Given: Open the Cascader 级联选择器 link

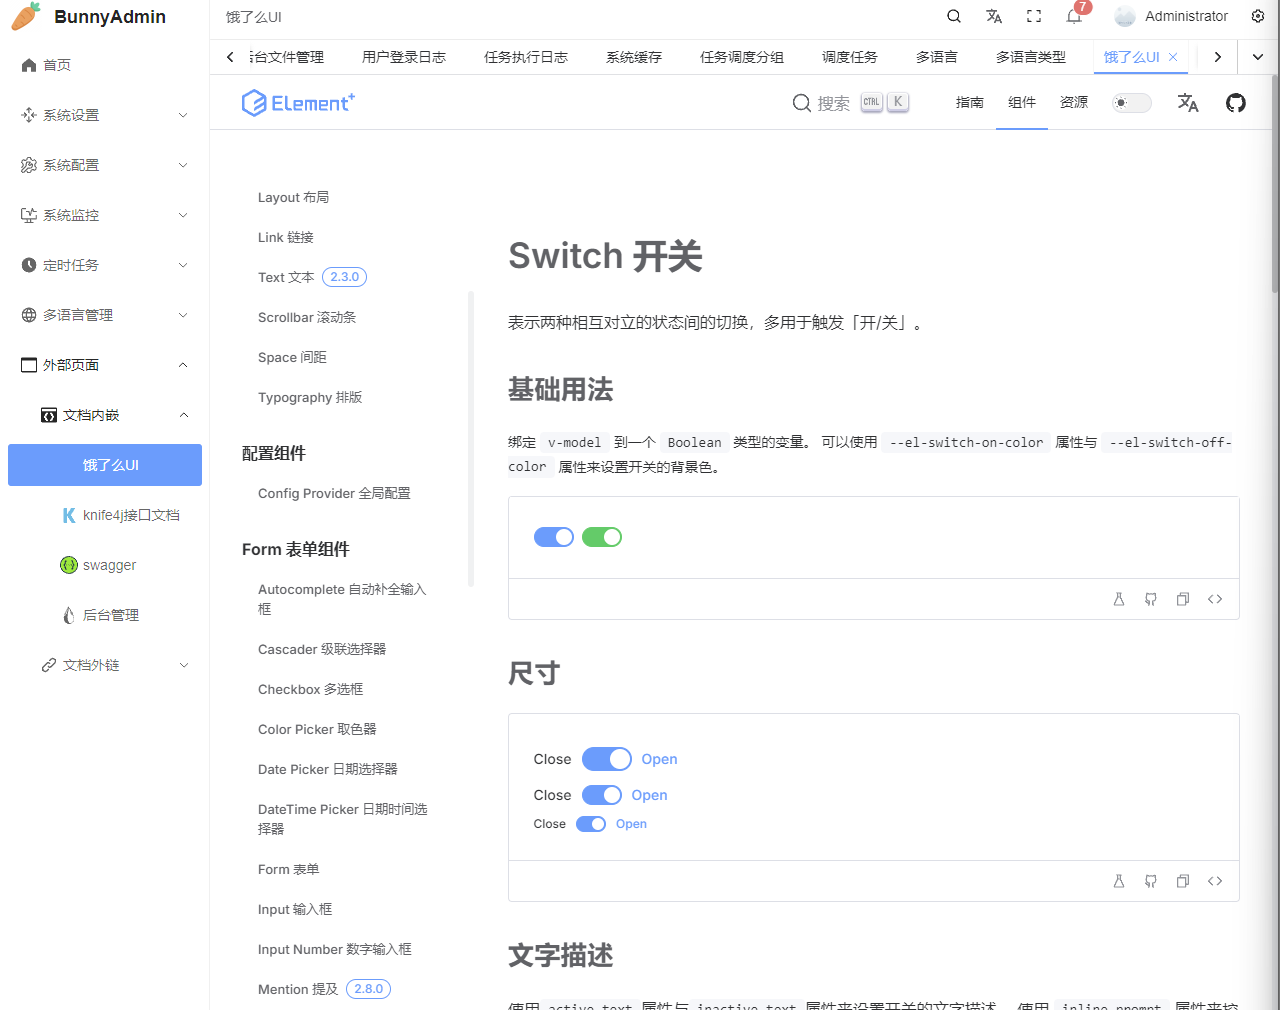Looking at the screenshot, I should pyautogui.click(x=322, y=649).
